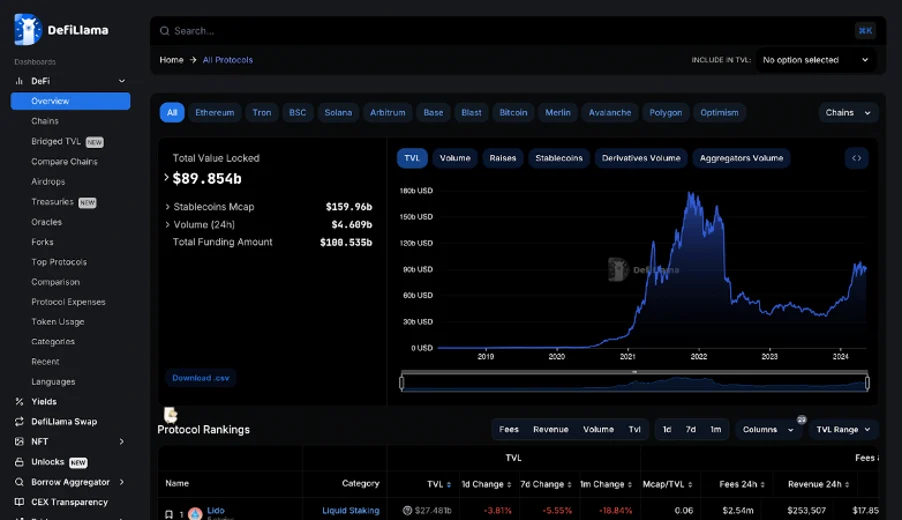The image size is (902, 520).
Task: Open Overview in sidebar
Action: pos(70,101)
